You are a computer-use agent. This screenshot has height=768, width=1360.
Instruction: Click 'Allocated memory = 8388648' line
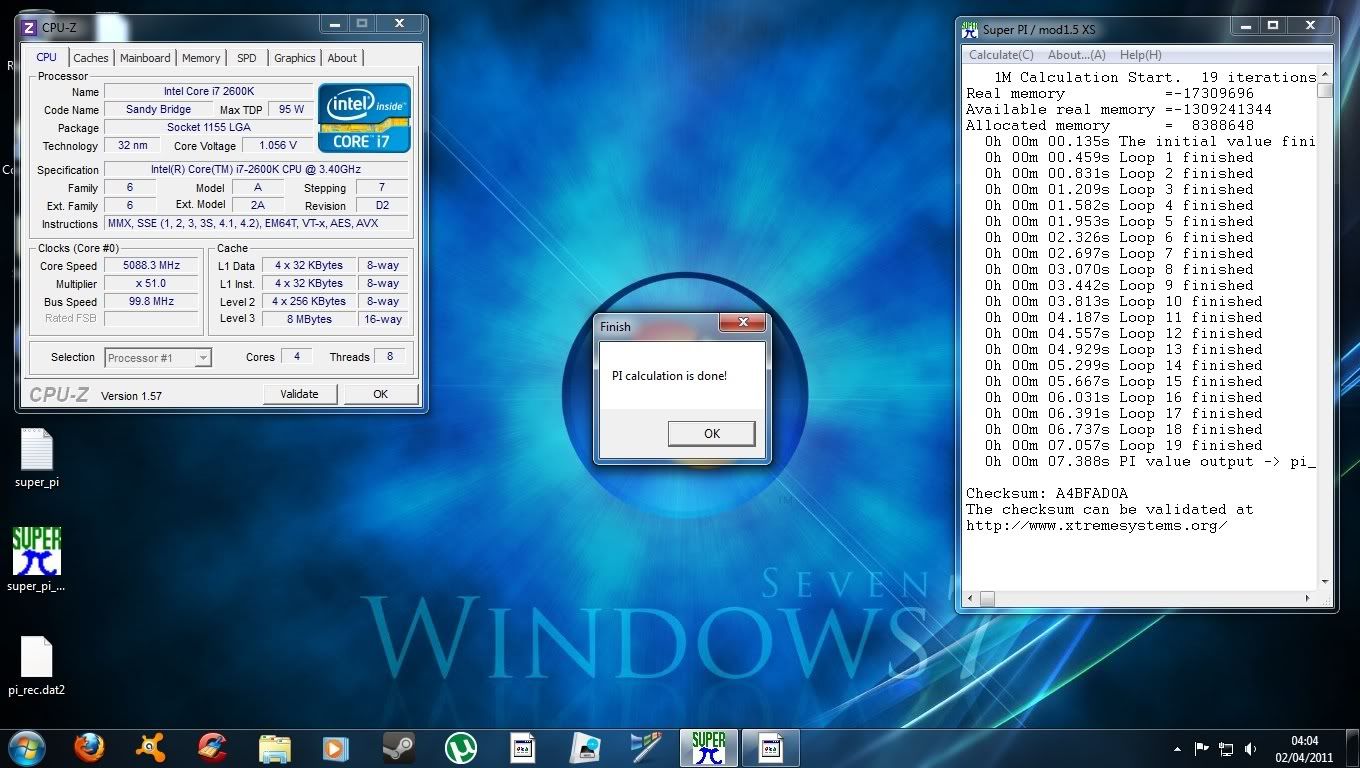click(x=1110, y=125)
